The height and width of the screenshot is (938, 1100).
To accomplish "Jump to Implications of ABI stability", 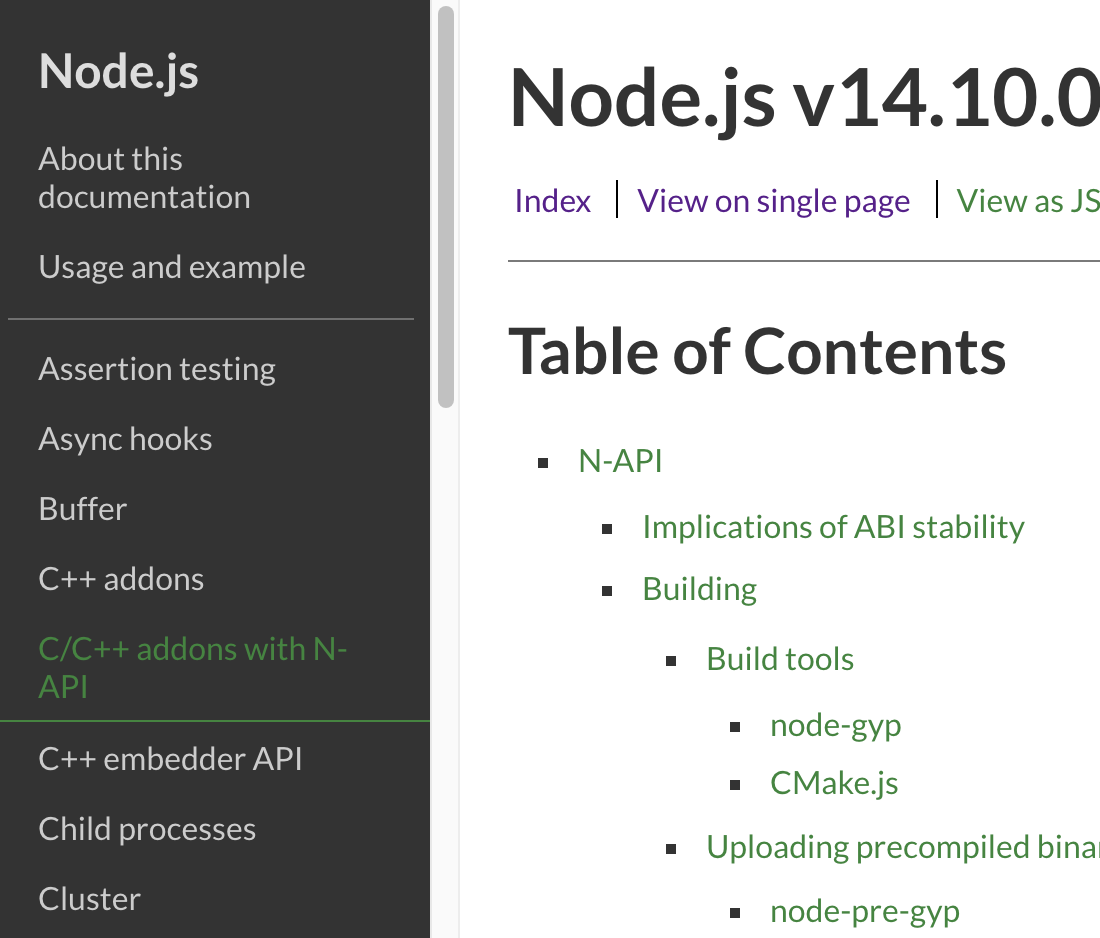I will [833, 527].
